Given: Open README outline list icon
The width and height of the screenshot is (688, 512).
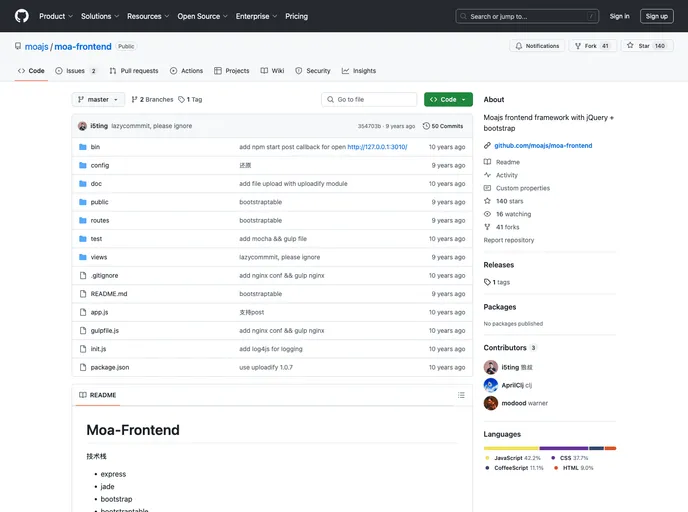Looking at the screenshot, I should point(461,395).
